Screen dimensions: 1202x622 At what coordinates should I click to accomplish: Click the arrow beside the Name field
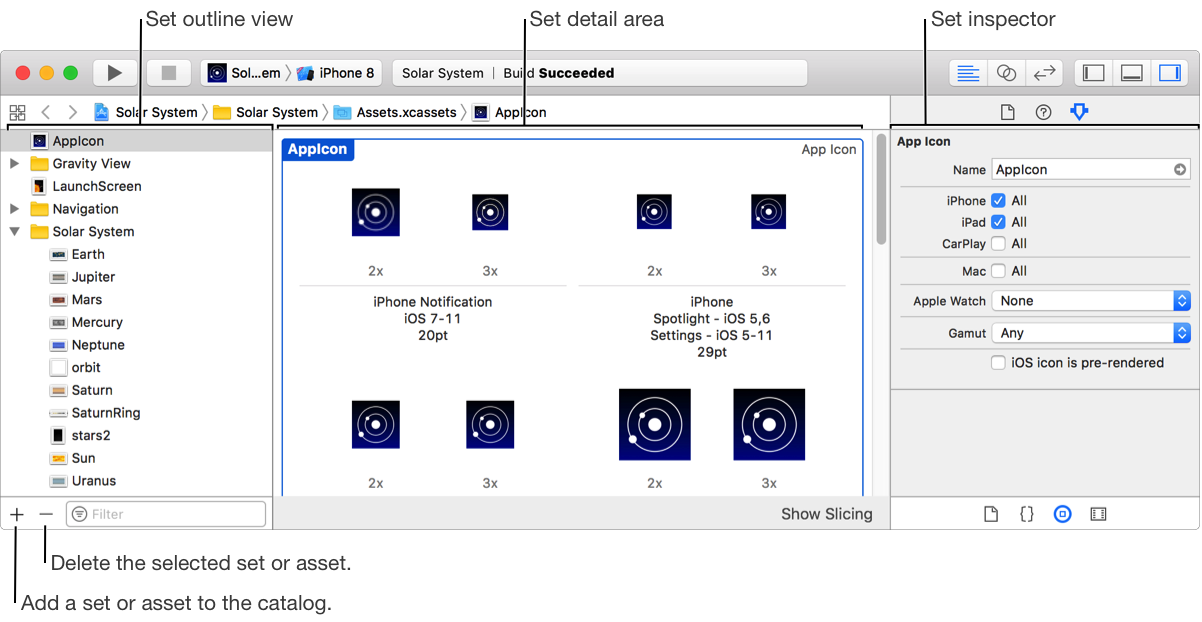[1181, 170]
